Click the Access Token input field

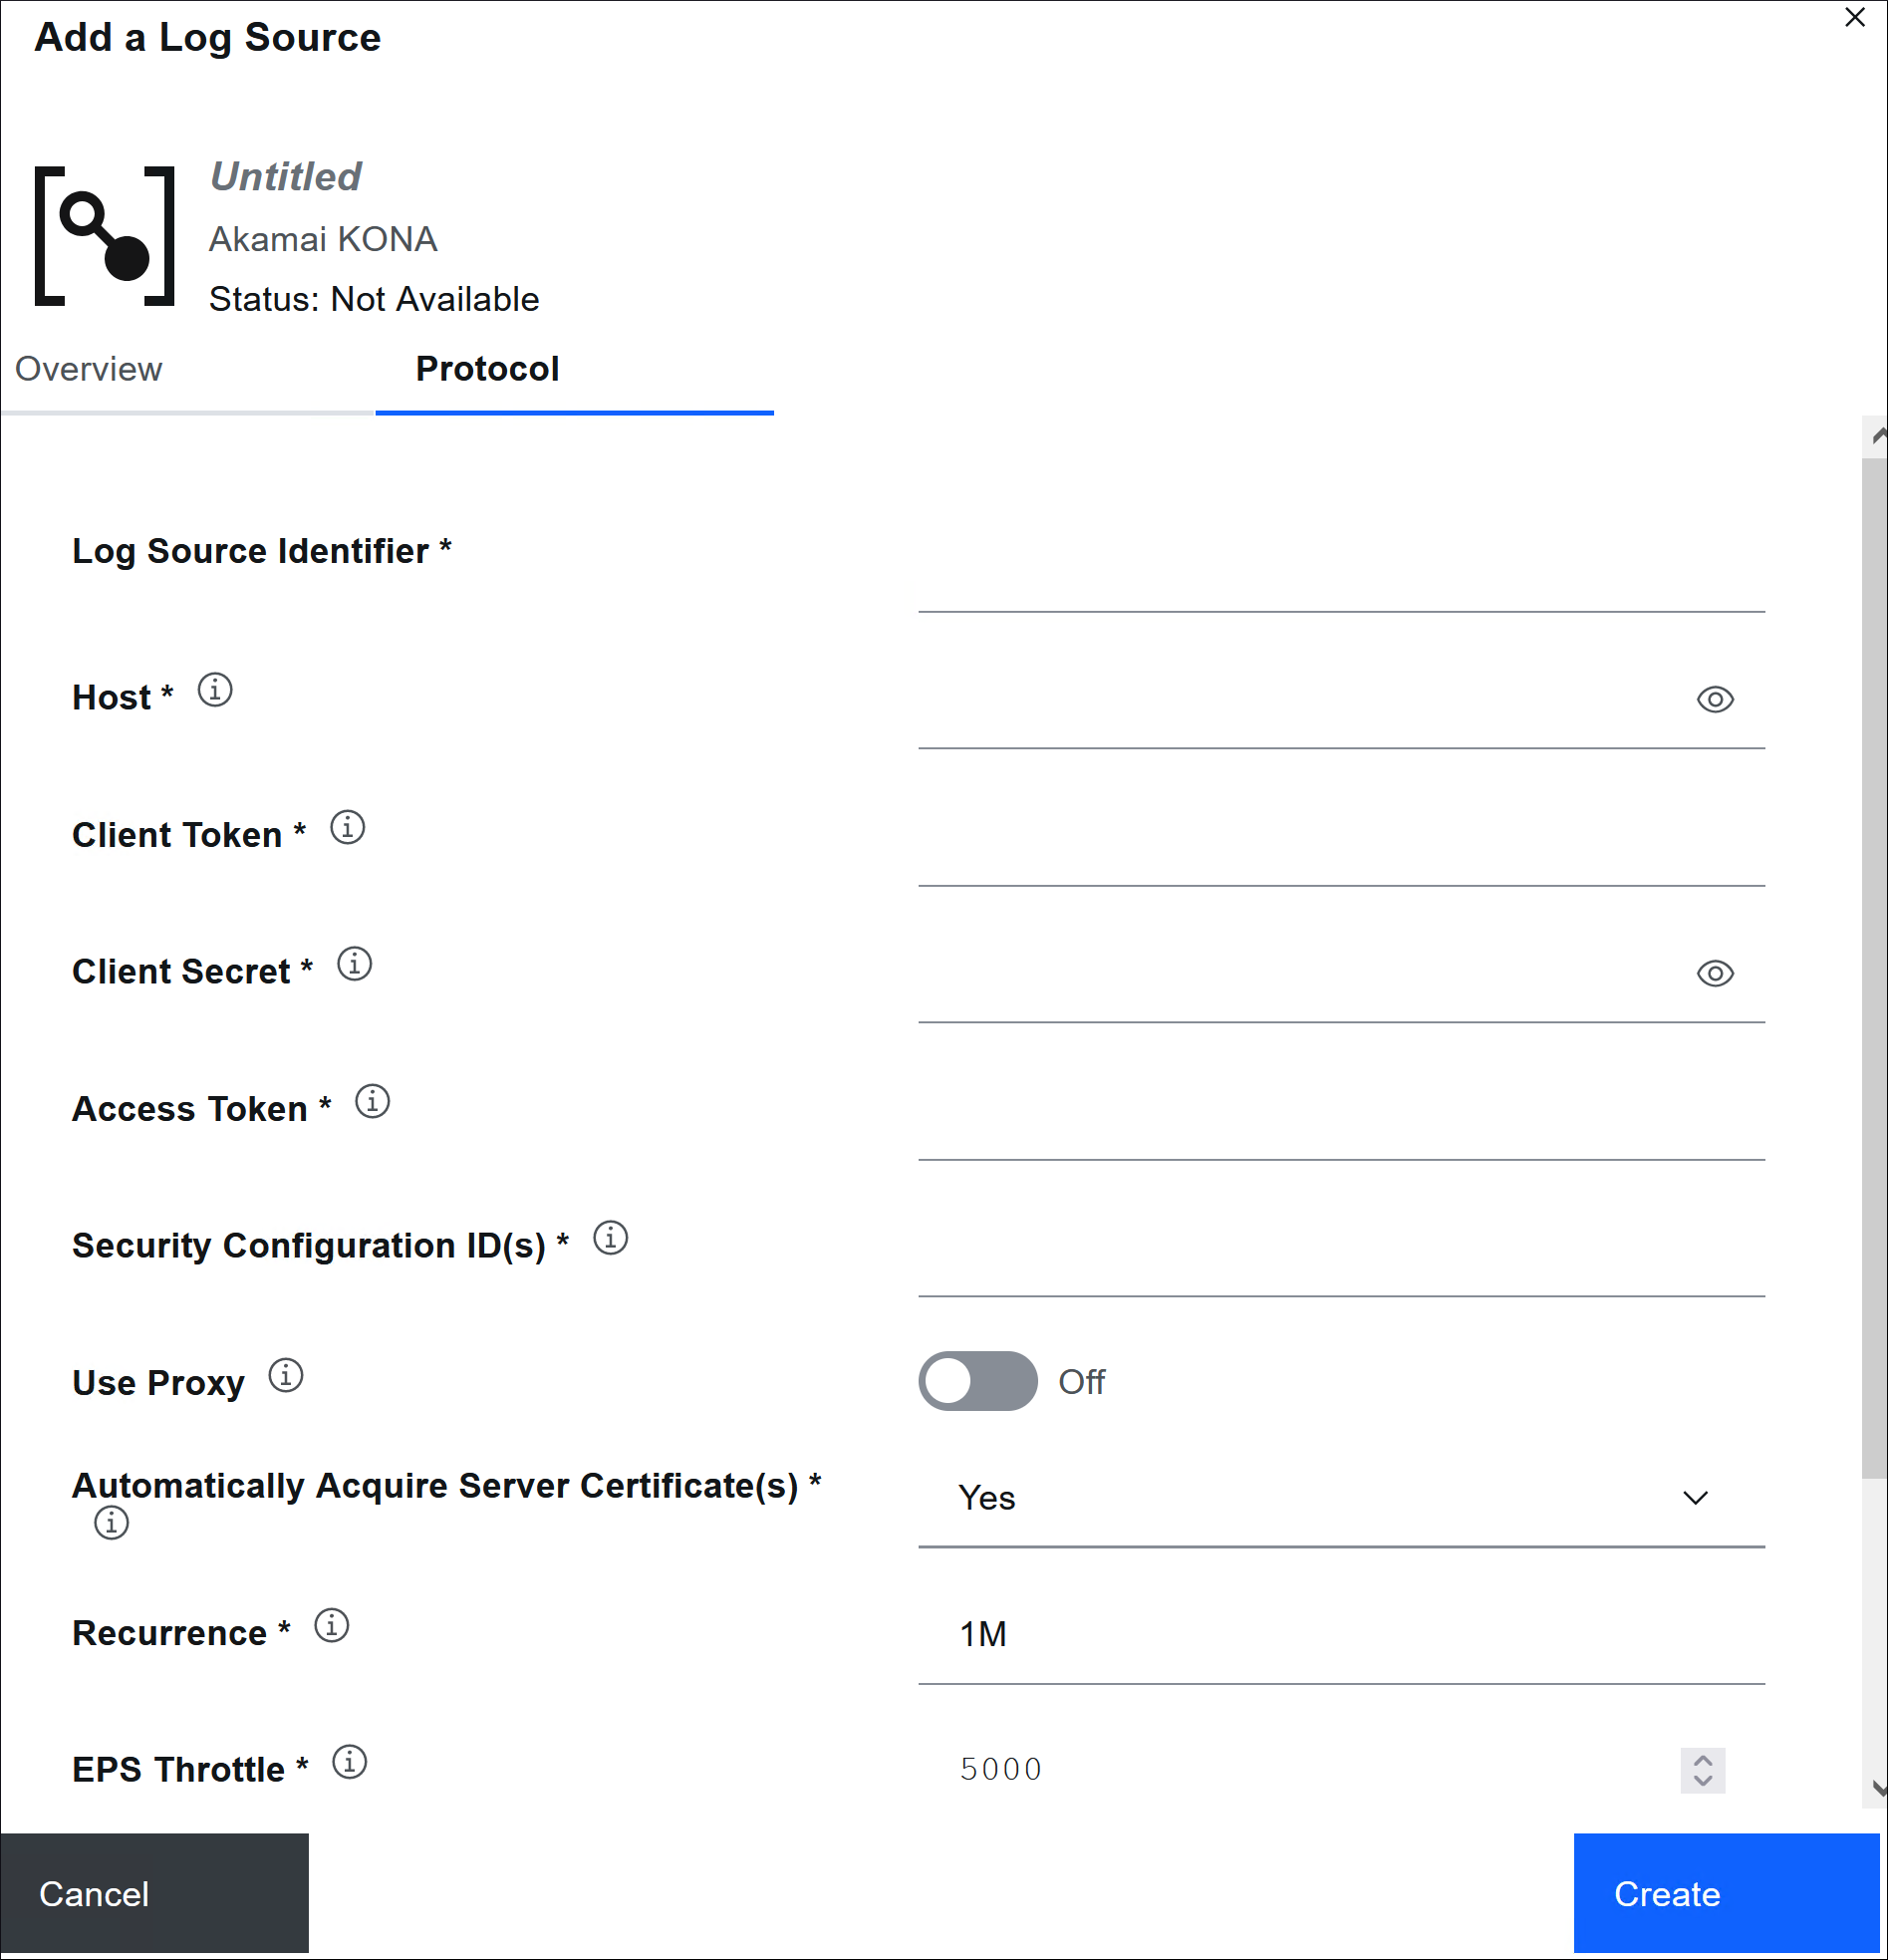(1341, 1112)
